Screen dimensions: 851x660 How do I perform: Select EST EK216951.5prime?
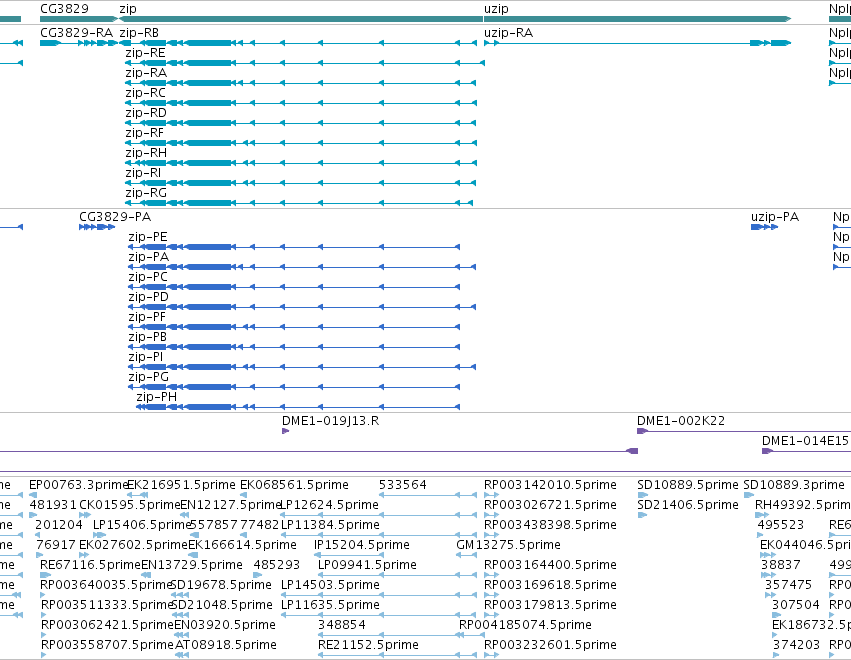(x=181, y=485)
